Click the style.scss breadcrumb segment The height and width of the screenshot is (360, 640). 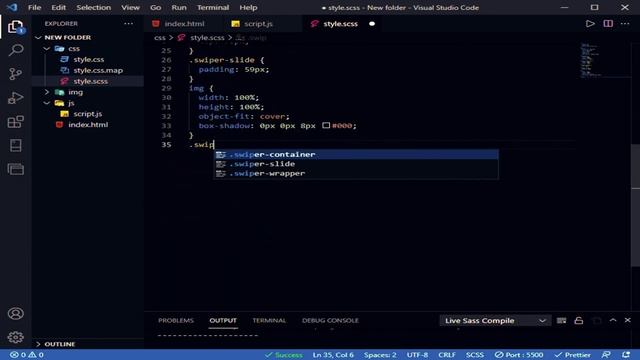207,38
